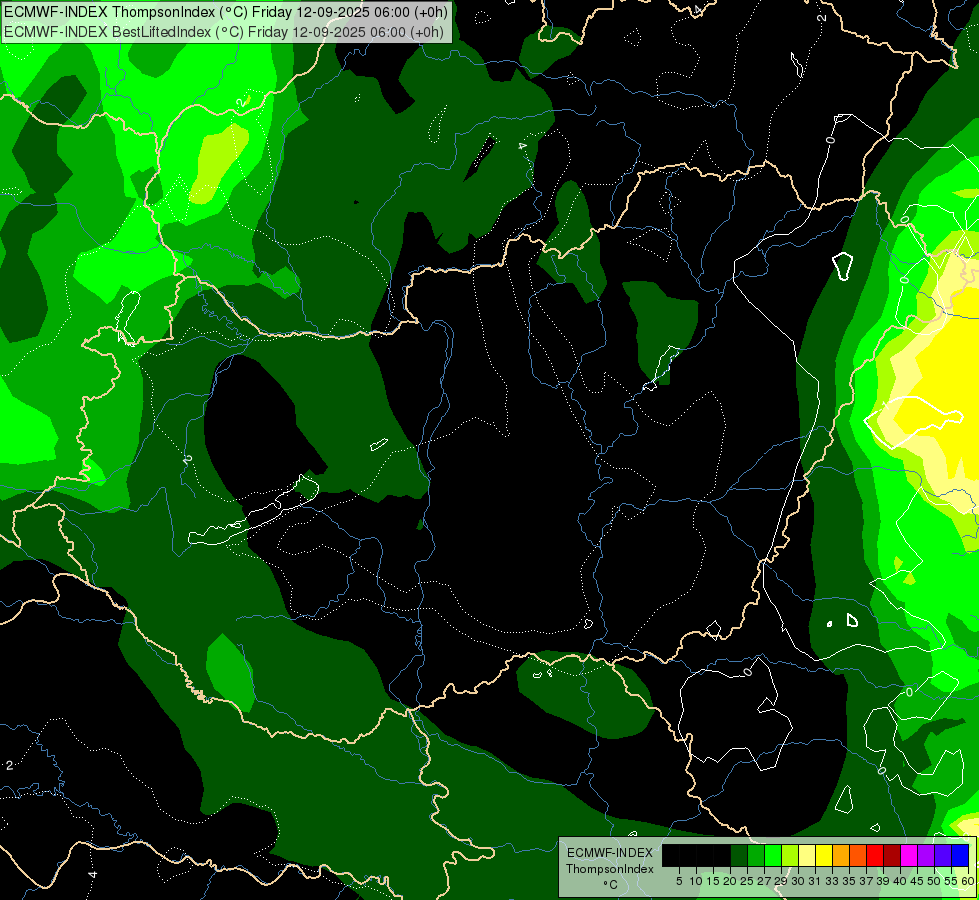979x900 pixels.
Task: Click the indigo 50-55 legend swatch
Action: pyautogui.click(x=943, y=855)
